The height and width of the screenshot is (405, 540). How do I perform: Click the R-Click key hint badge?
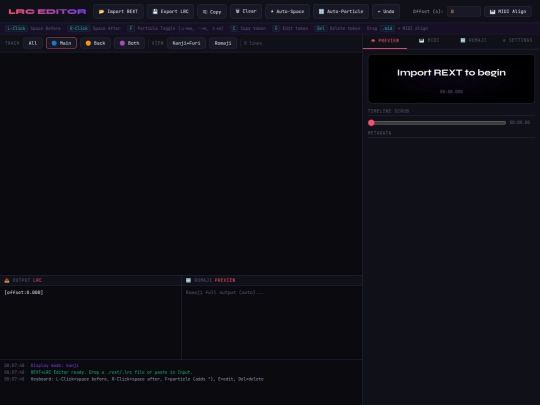[x=79, y=28]
